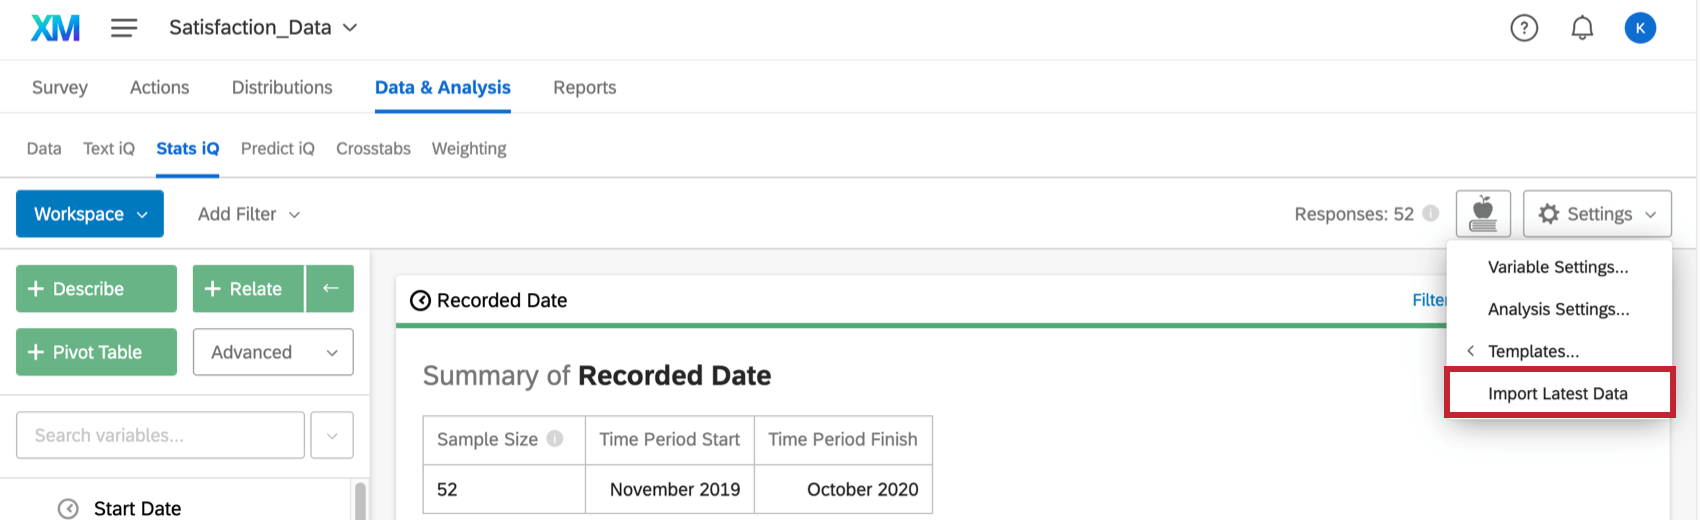Expand the Add Filter dropdown
Screen dimensions: 1700x520
pyautogui.click(x=249, y=214)
